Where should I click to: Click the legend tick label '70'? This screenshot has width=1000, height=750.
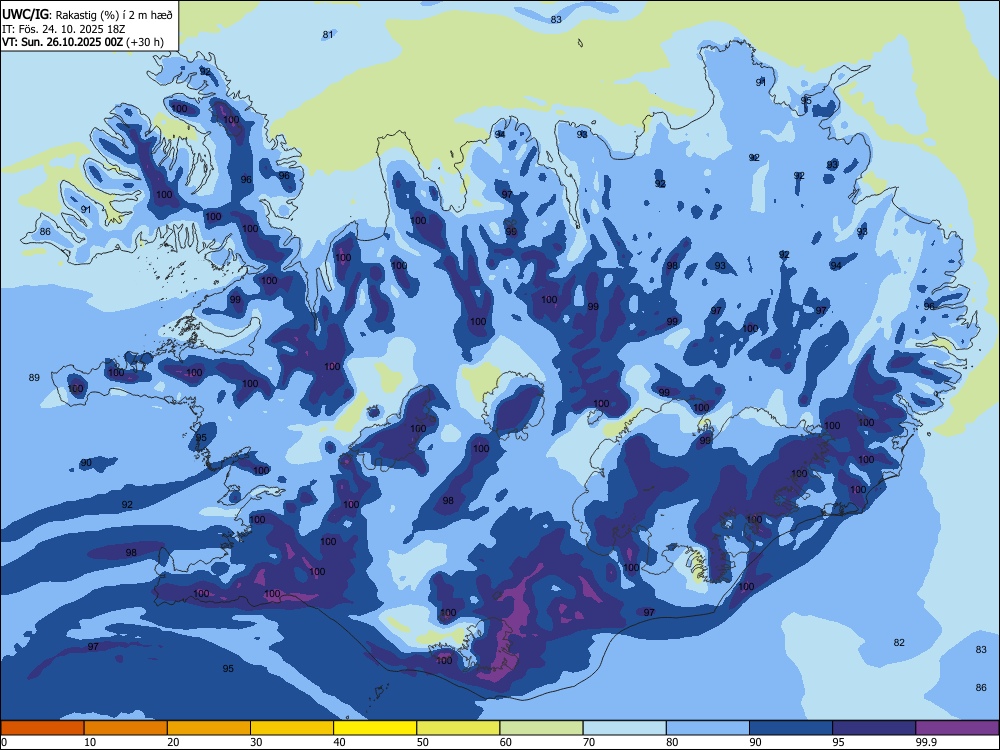tap(589, 742)
